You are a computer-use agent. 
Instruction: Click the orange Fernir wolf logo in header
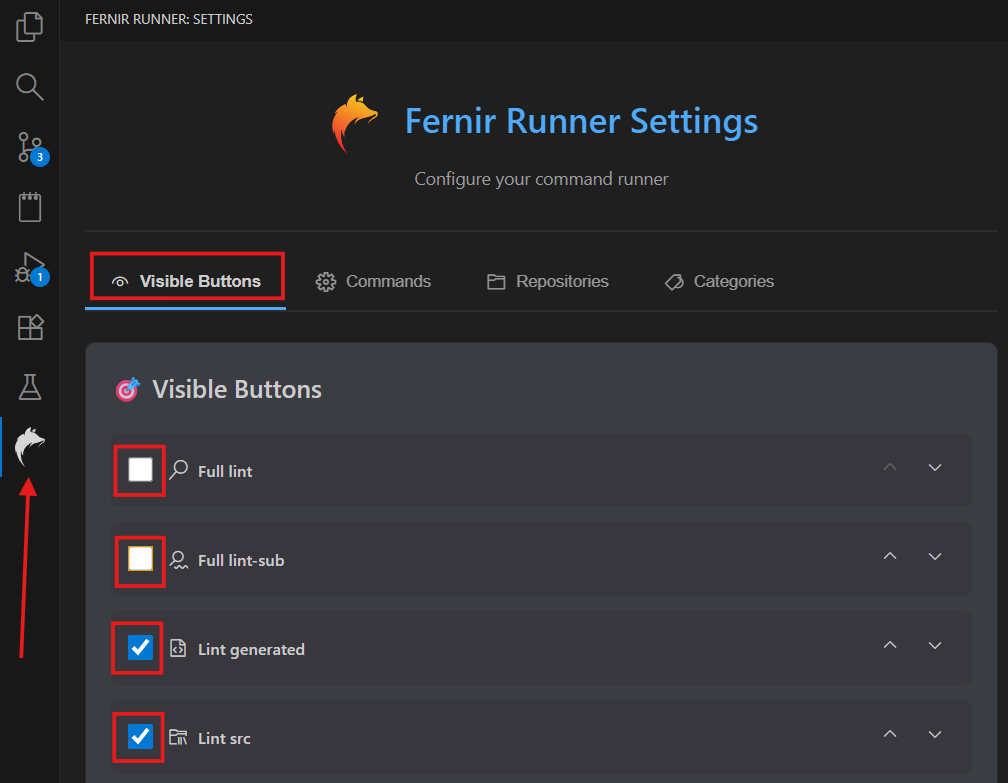(x=354, y=123)
